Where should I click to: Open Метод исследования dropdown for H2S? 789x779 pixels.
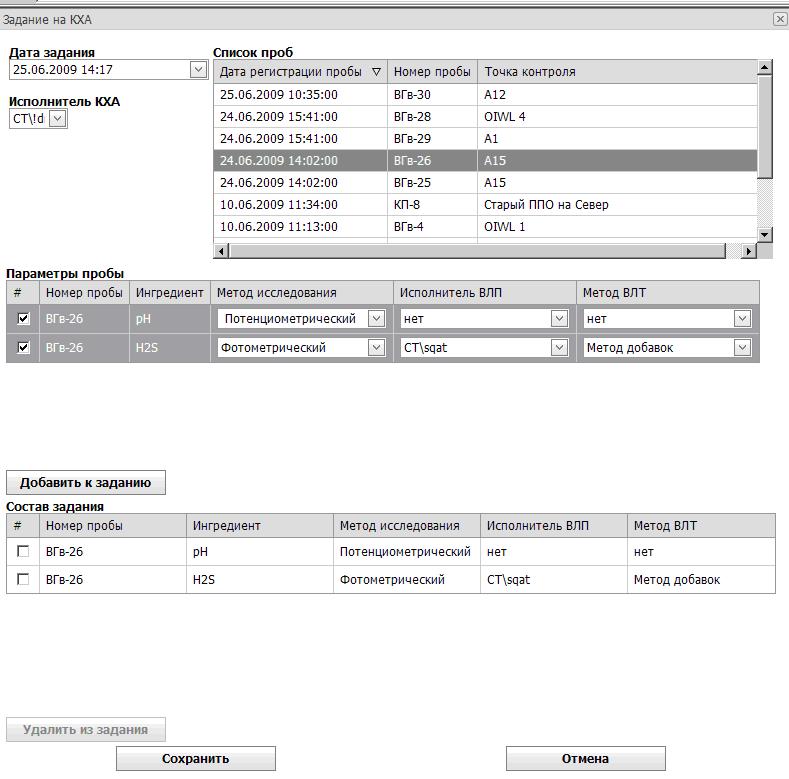point(376,348)
